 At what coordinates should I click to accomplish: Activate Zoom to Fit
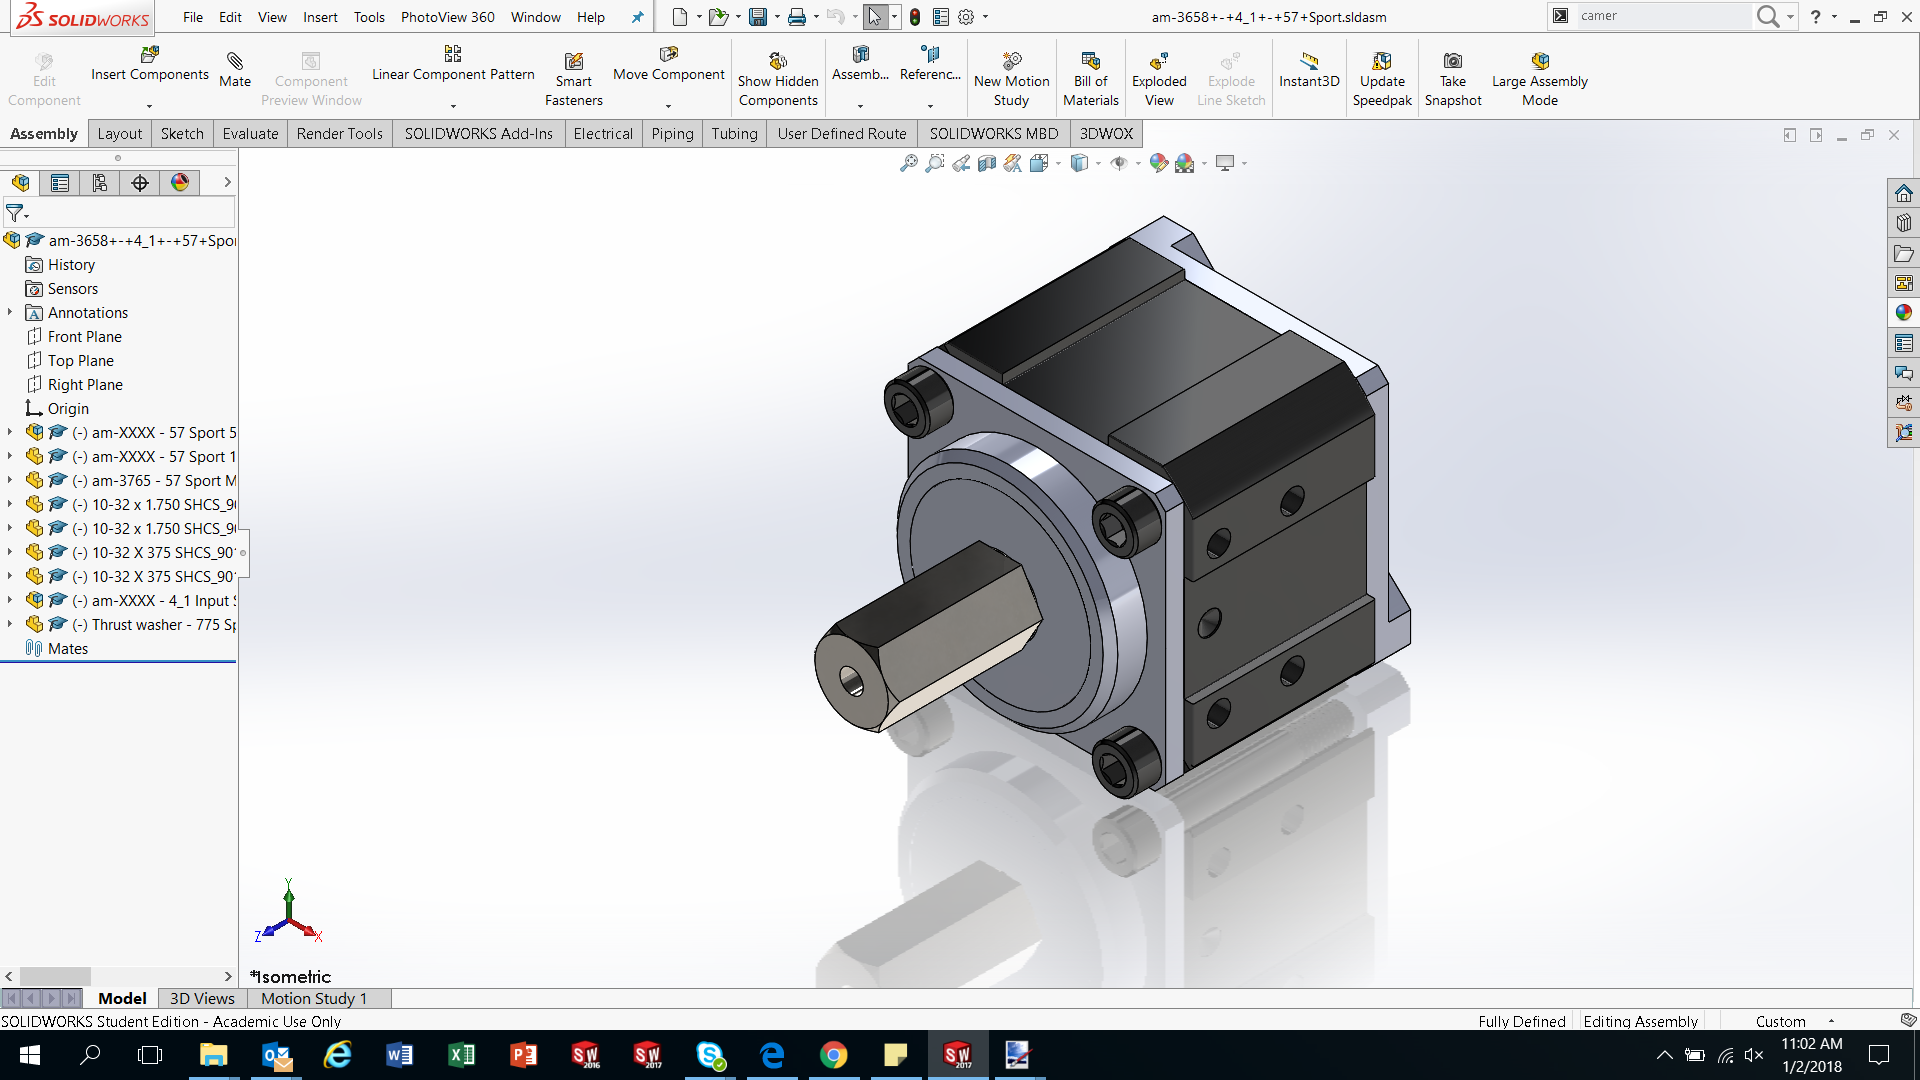click(908, 162)
